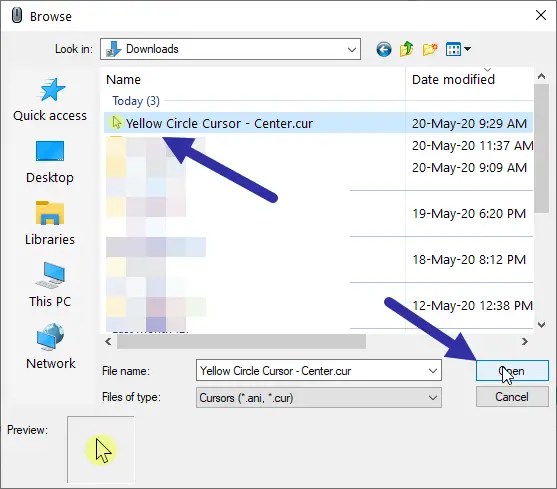
Task: Go back to the last folder visited
Action: coord(384,49)
